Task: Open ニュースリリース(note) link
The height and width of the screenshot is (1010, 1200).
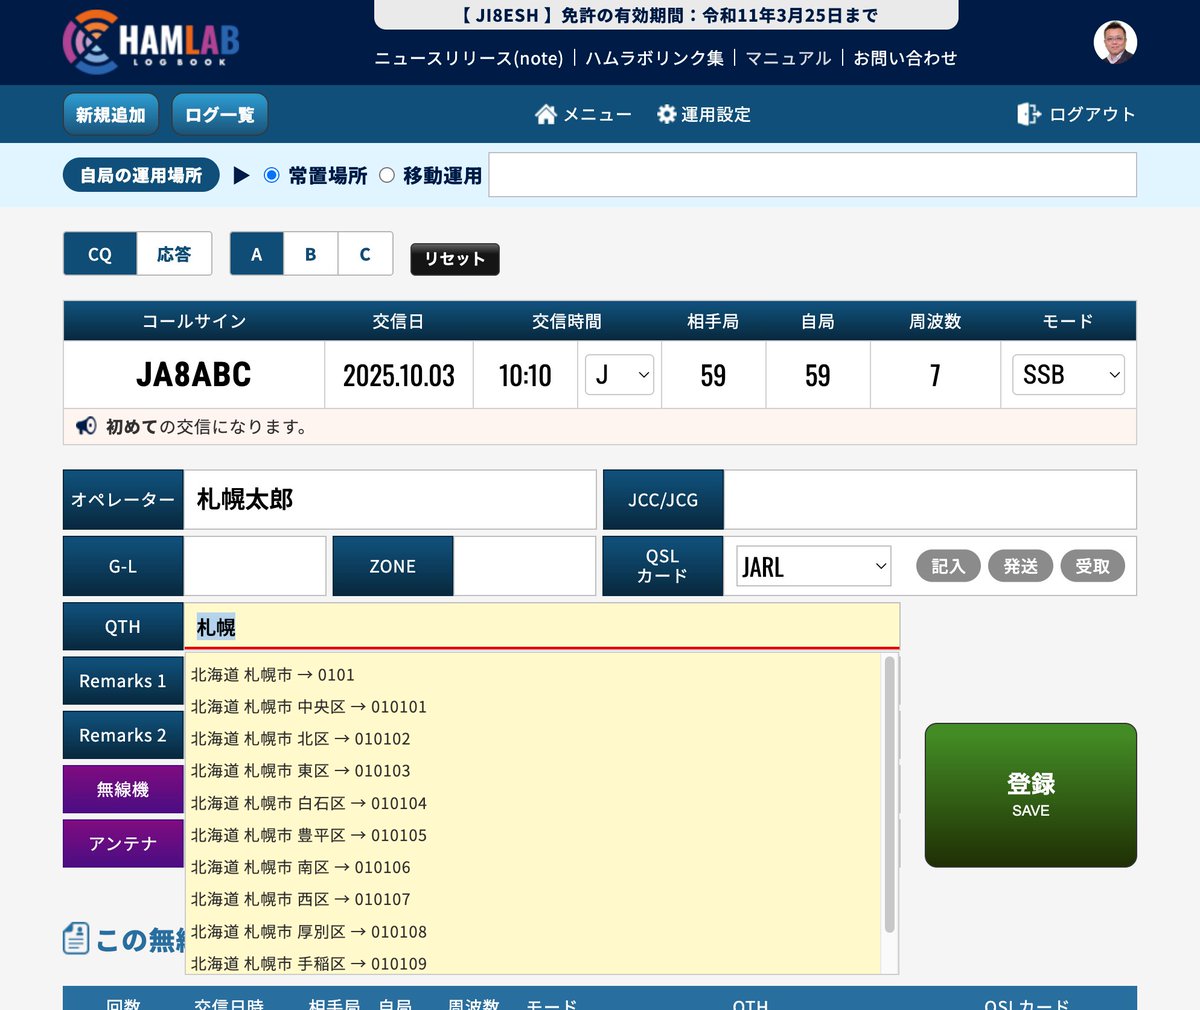Action: (469, 58)
